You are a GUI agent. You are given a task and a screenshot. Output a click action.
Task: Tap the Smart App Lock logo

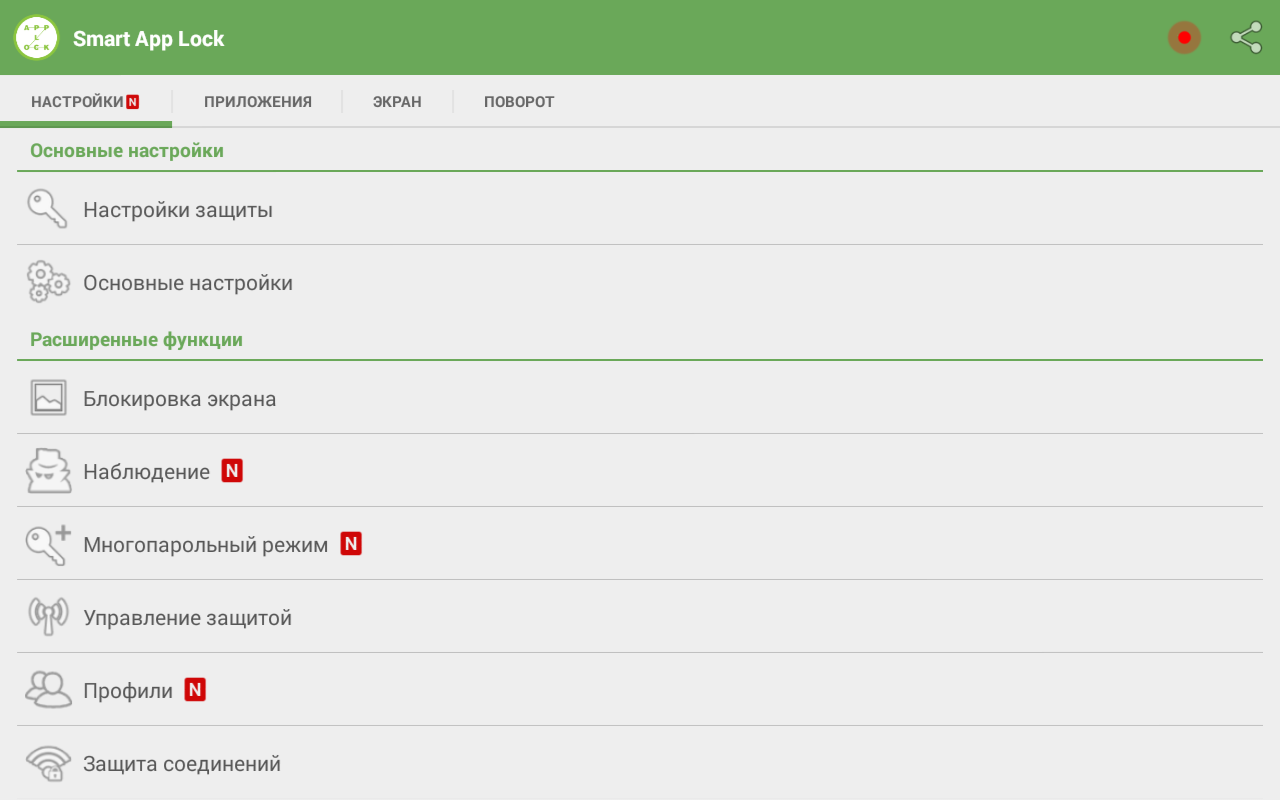tap(37, 38)
